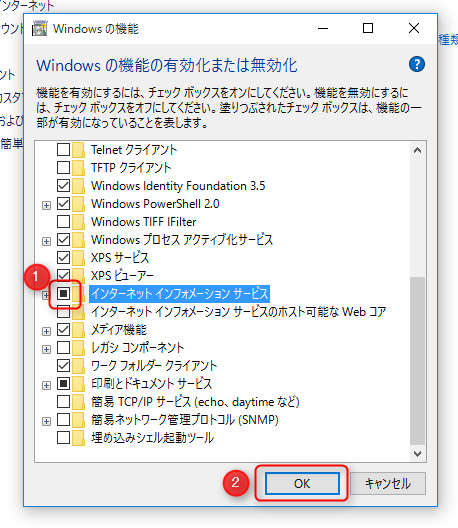Expand the メディア機能 tree node
Screen dimensions: 458x528
[x=46, y=331]
